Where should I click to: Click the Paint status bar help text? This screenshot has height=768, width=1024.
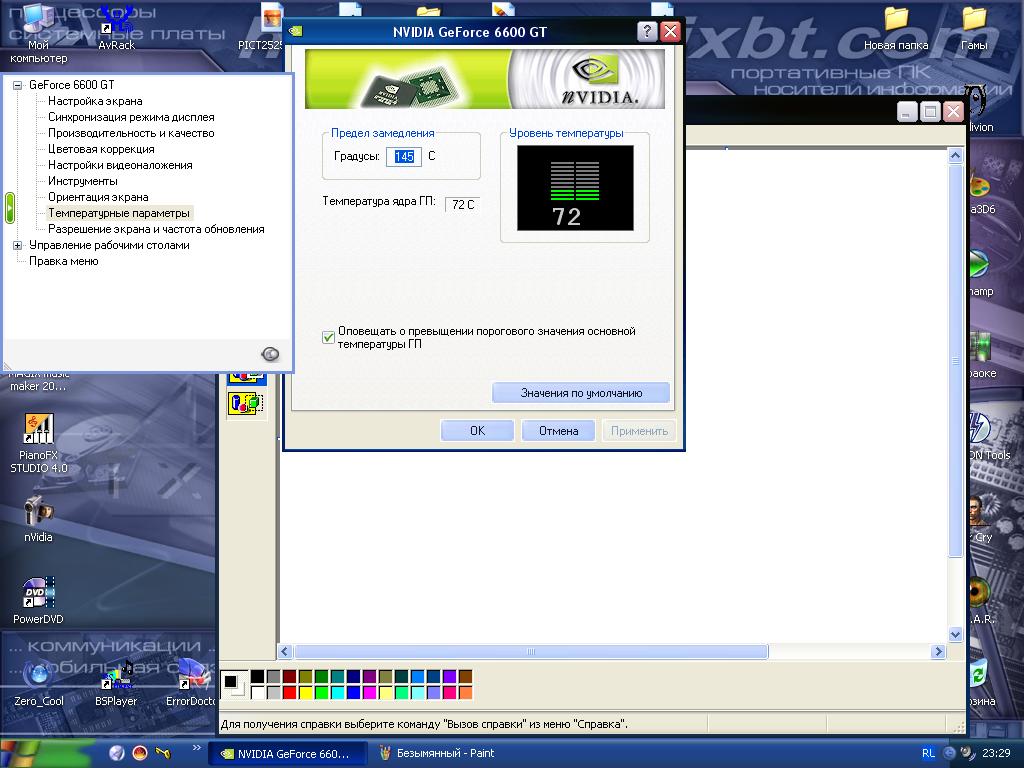pos(424,724)
